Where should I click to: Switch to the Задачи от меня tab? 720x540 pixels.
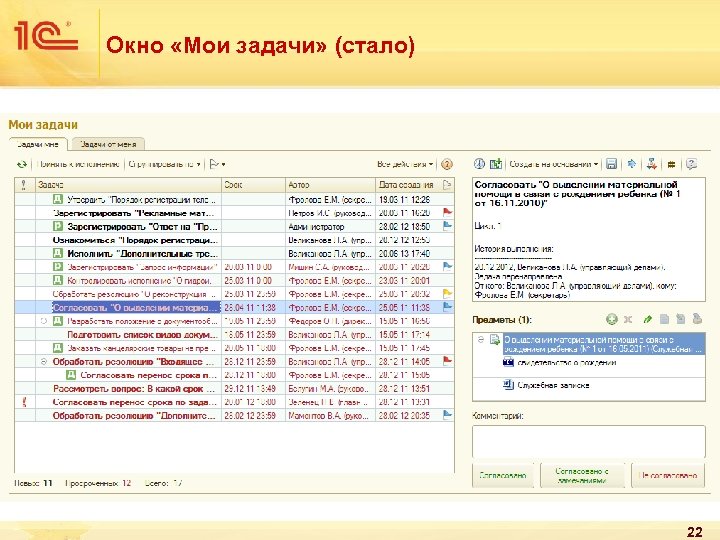(108, 144)
